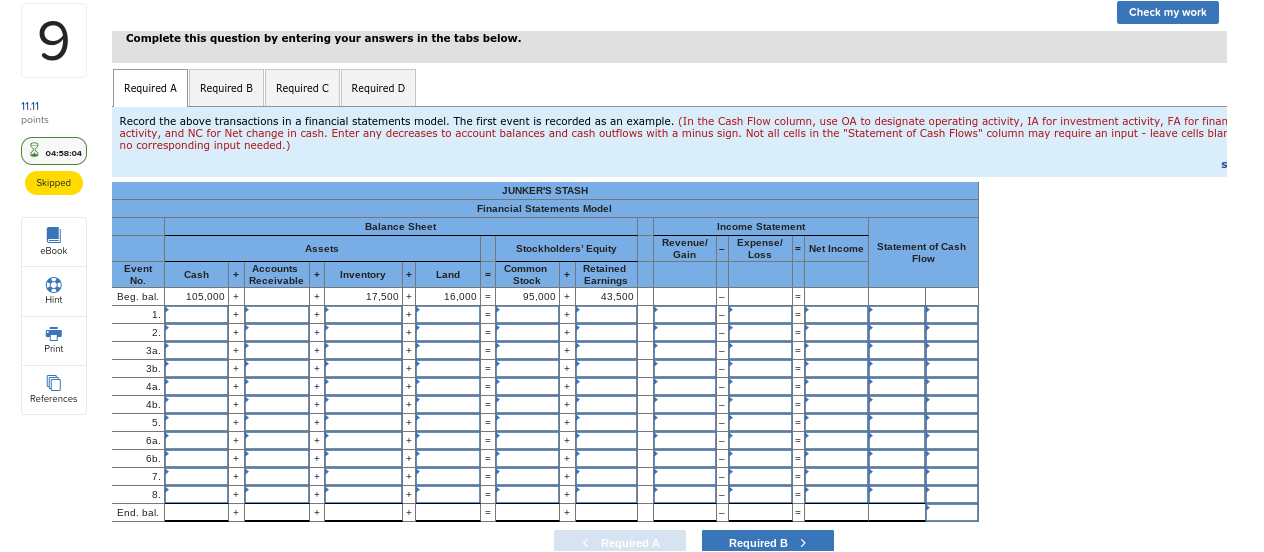Click the Accounts Receivable column header
1264x552 pixels.
pyautogui.click(x=276, y=275)
